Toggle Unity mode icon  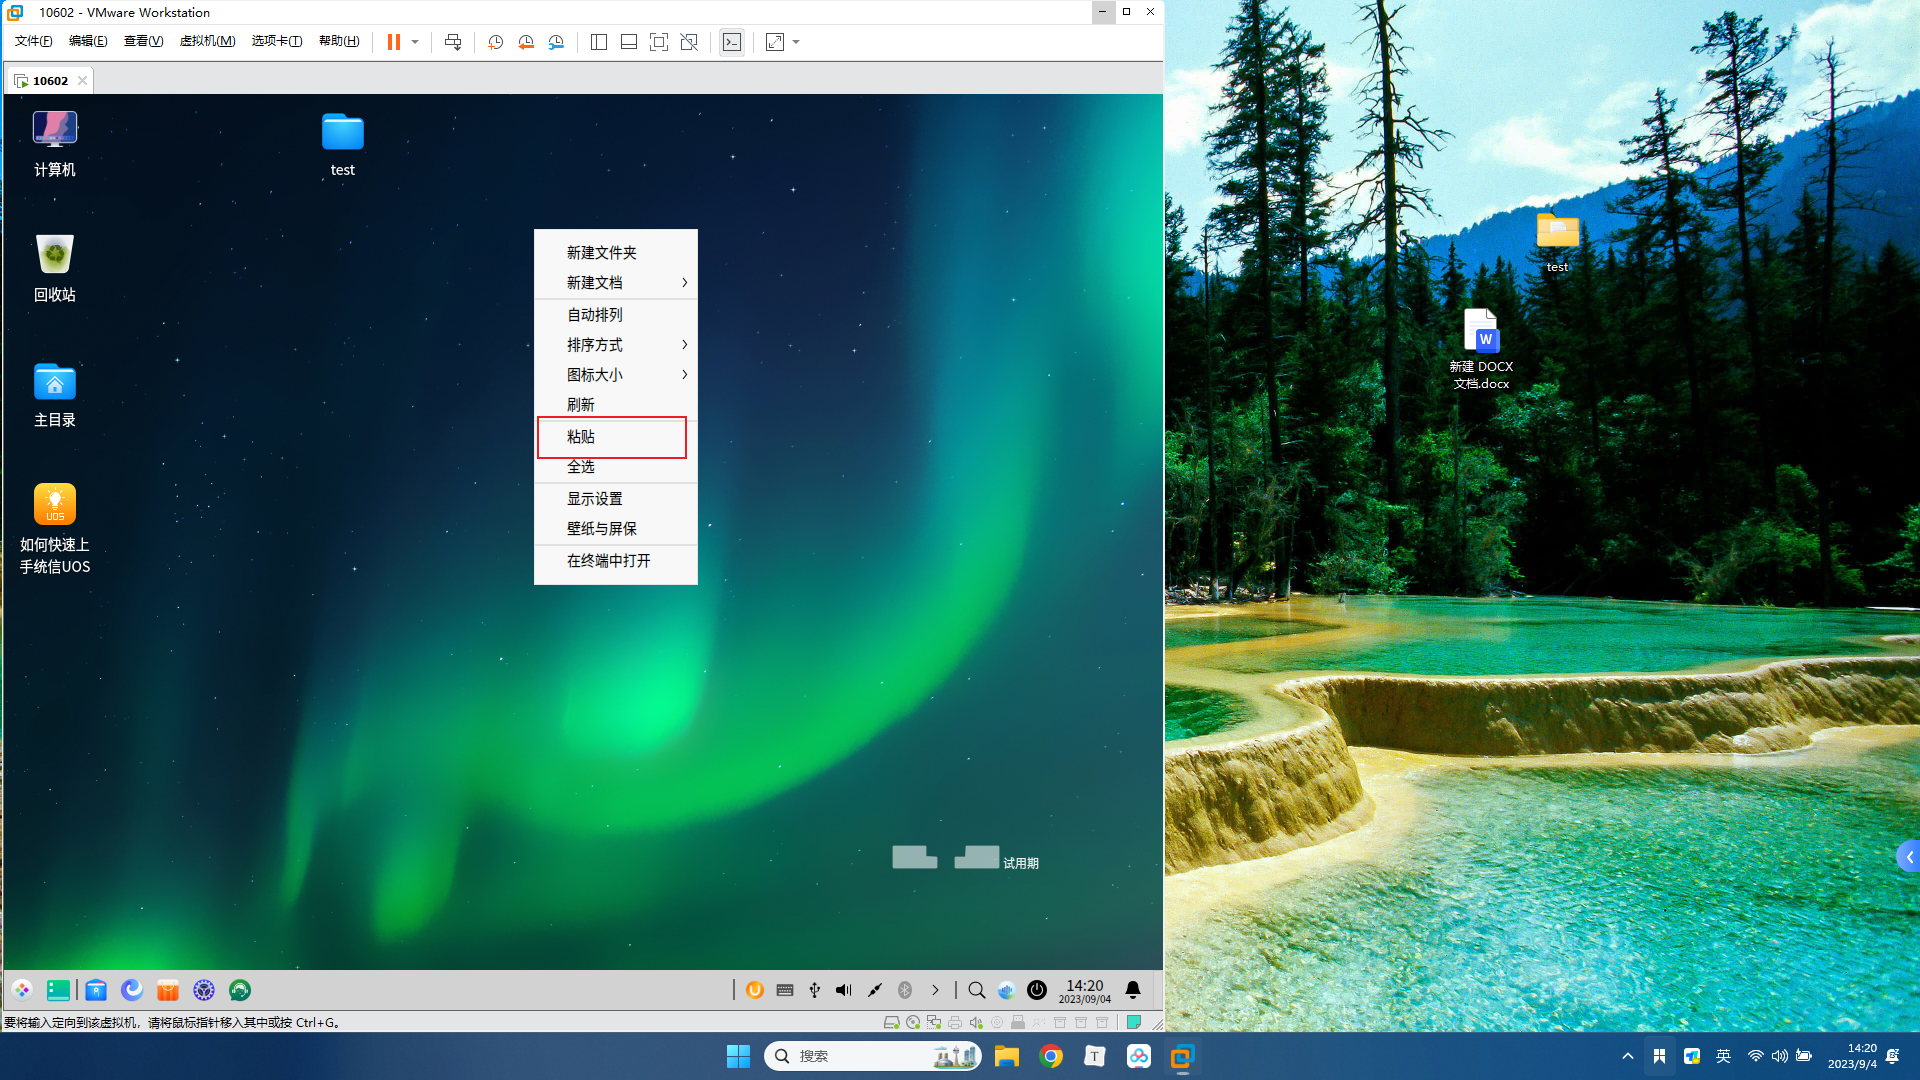point(689,42)
